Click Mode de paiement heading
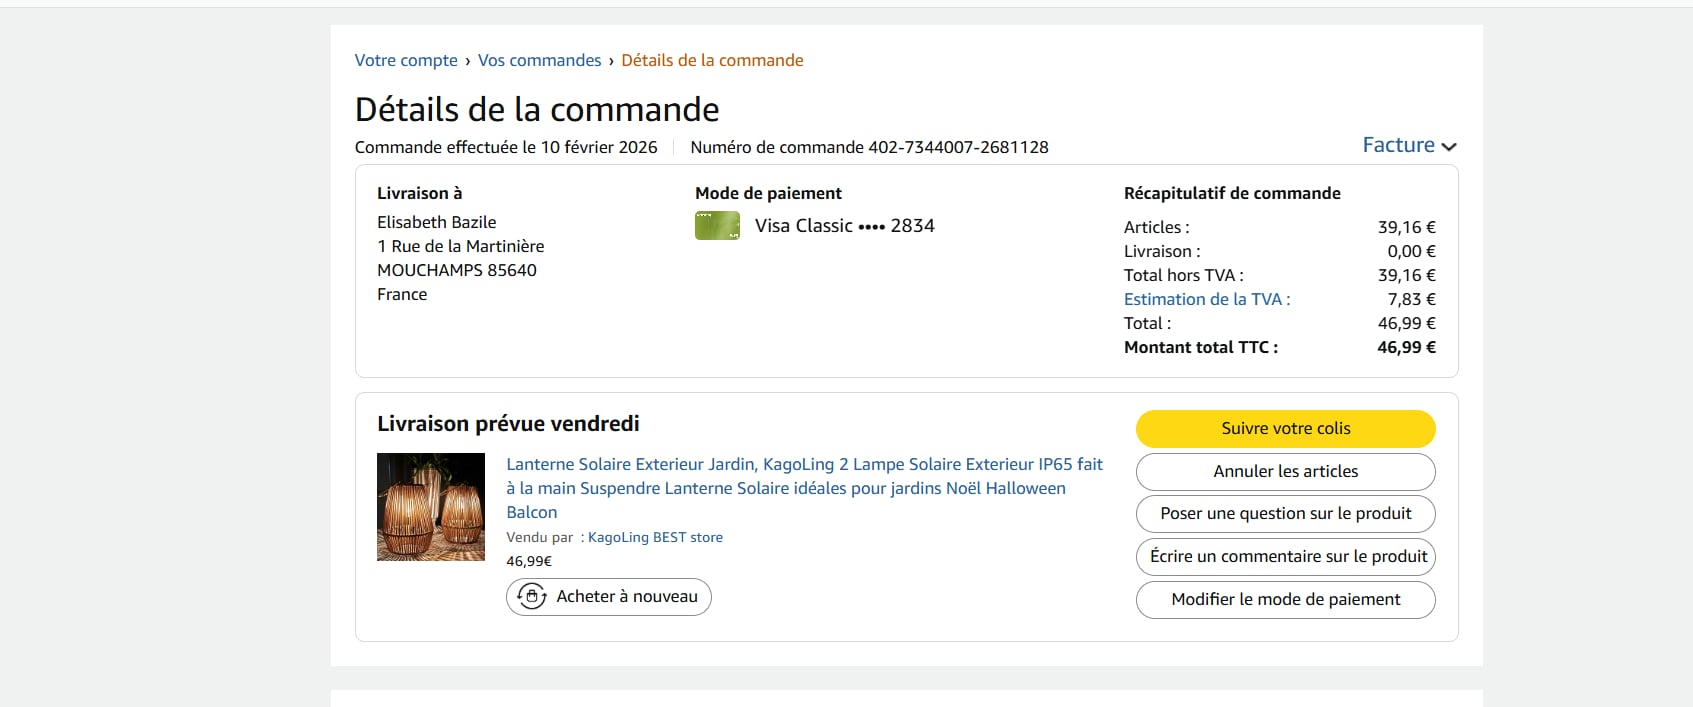 pos(768,193)
